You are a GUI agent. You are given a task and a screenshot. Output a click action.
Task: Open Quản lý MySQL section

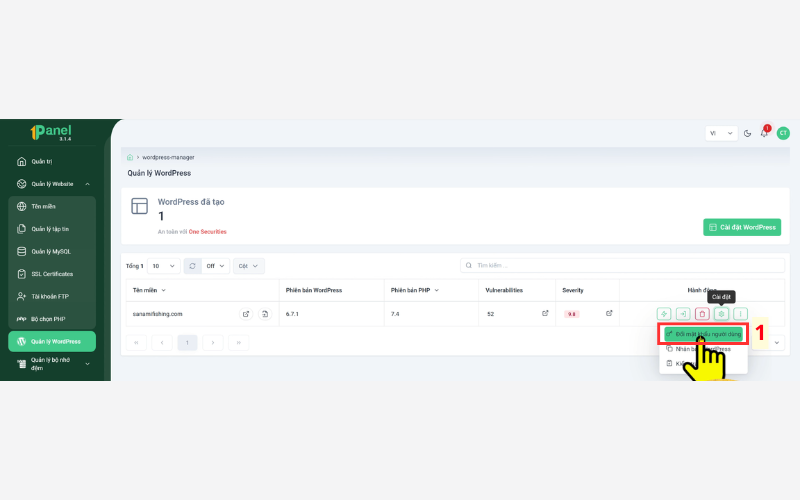click(x=52, y=251)
